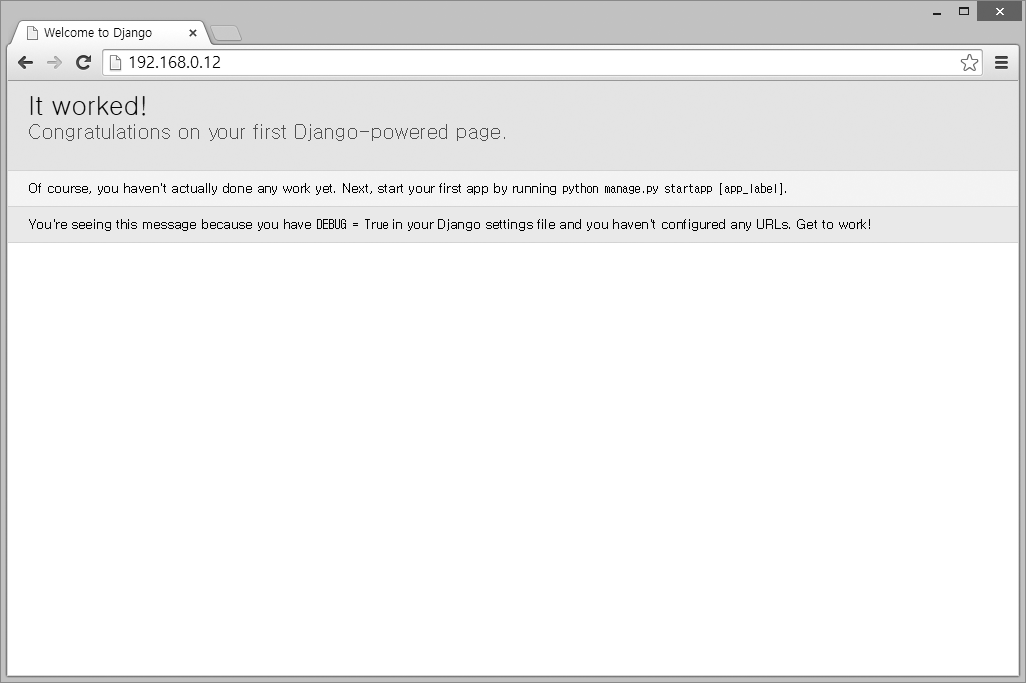The image size is (1026, 683).
Task: Click the DEBUG = True code text
Action: 352,225
